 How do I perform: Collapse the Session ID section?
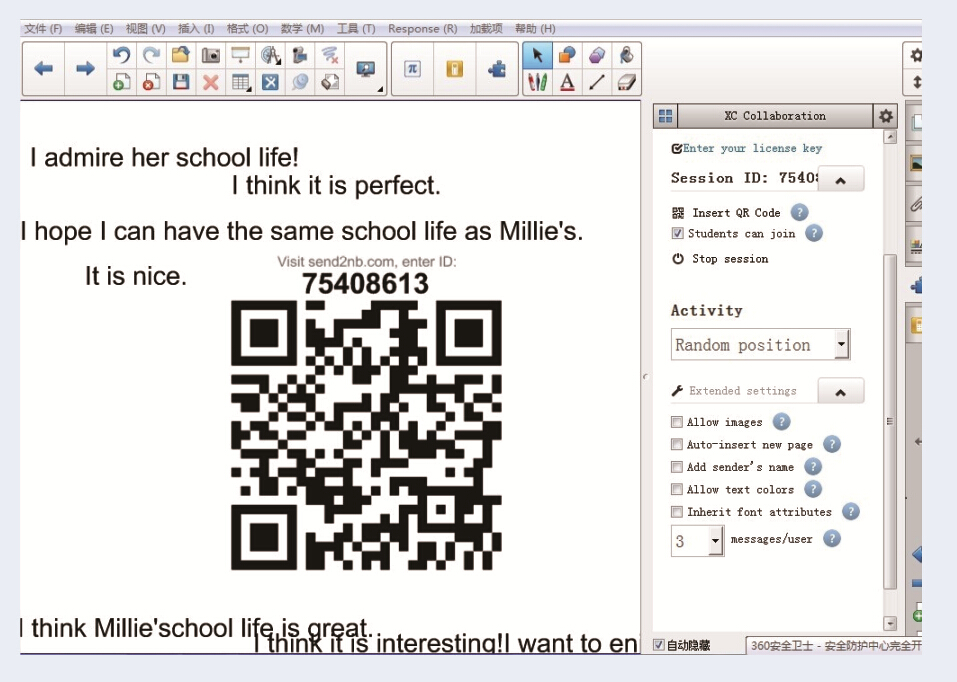point(840,180)
